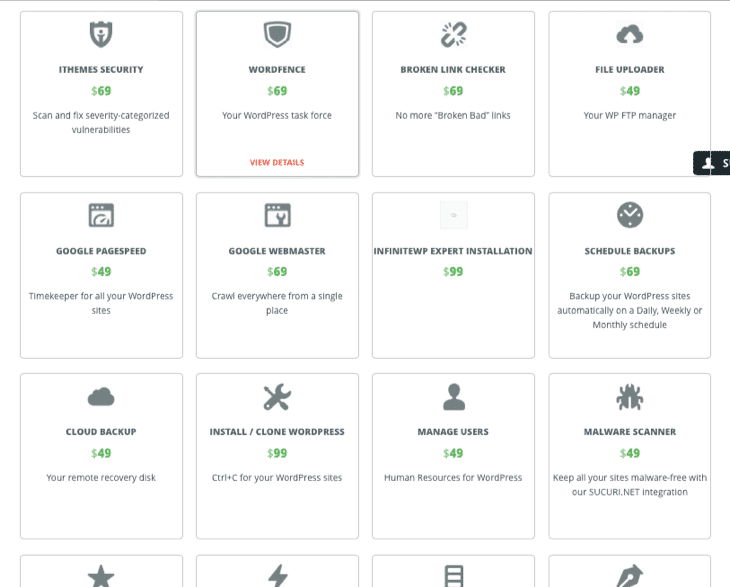Click 'Your WordPress task force' description

[277, 115]
